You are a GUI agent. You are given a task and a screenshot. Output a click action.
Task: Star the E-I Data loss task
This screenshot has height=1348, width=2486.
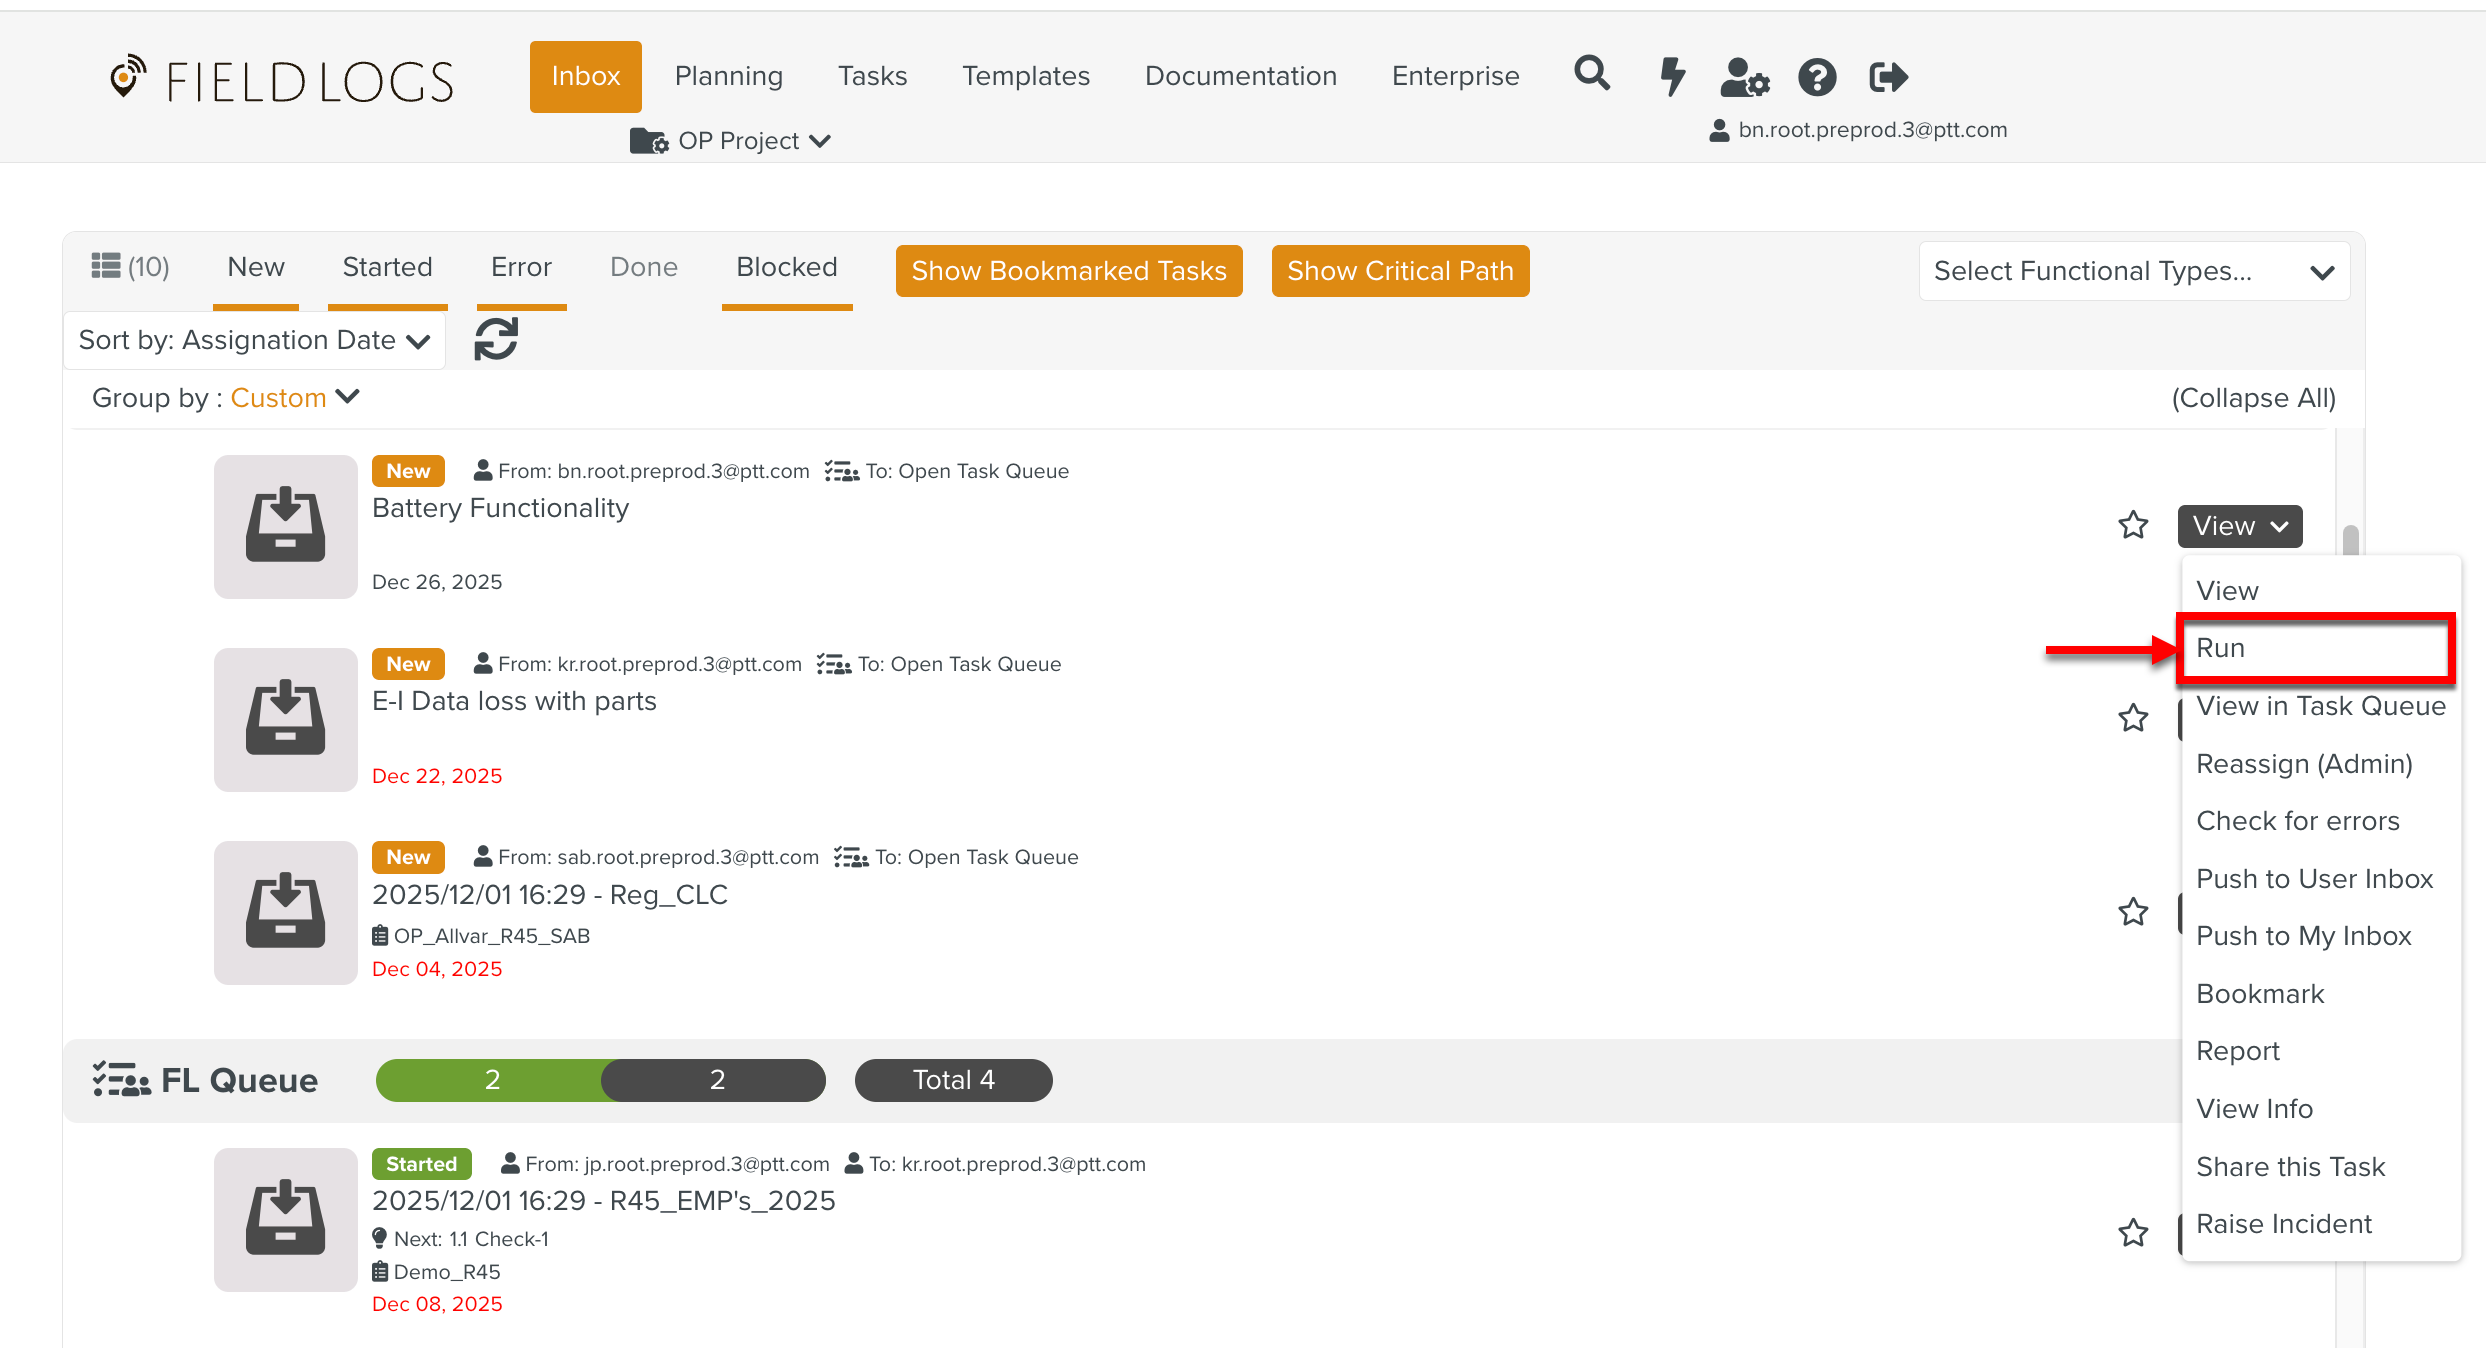point(2133,718)
